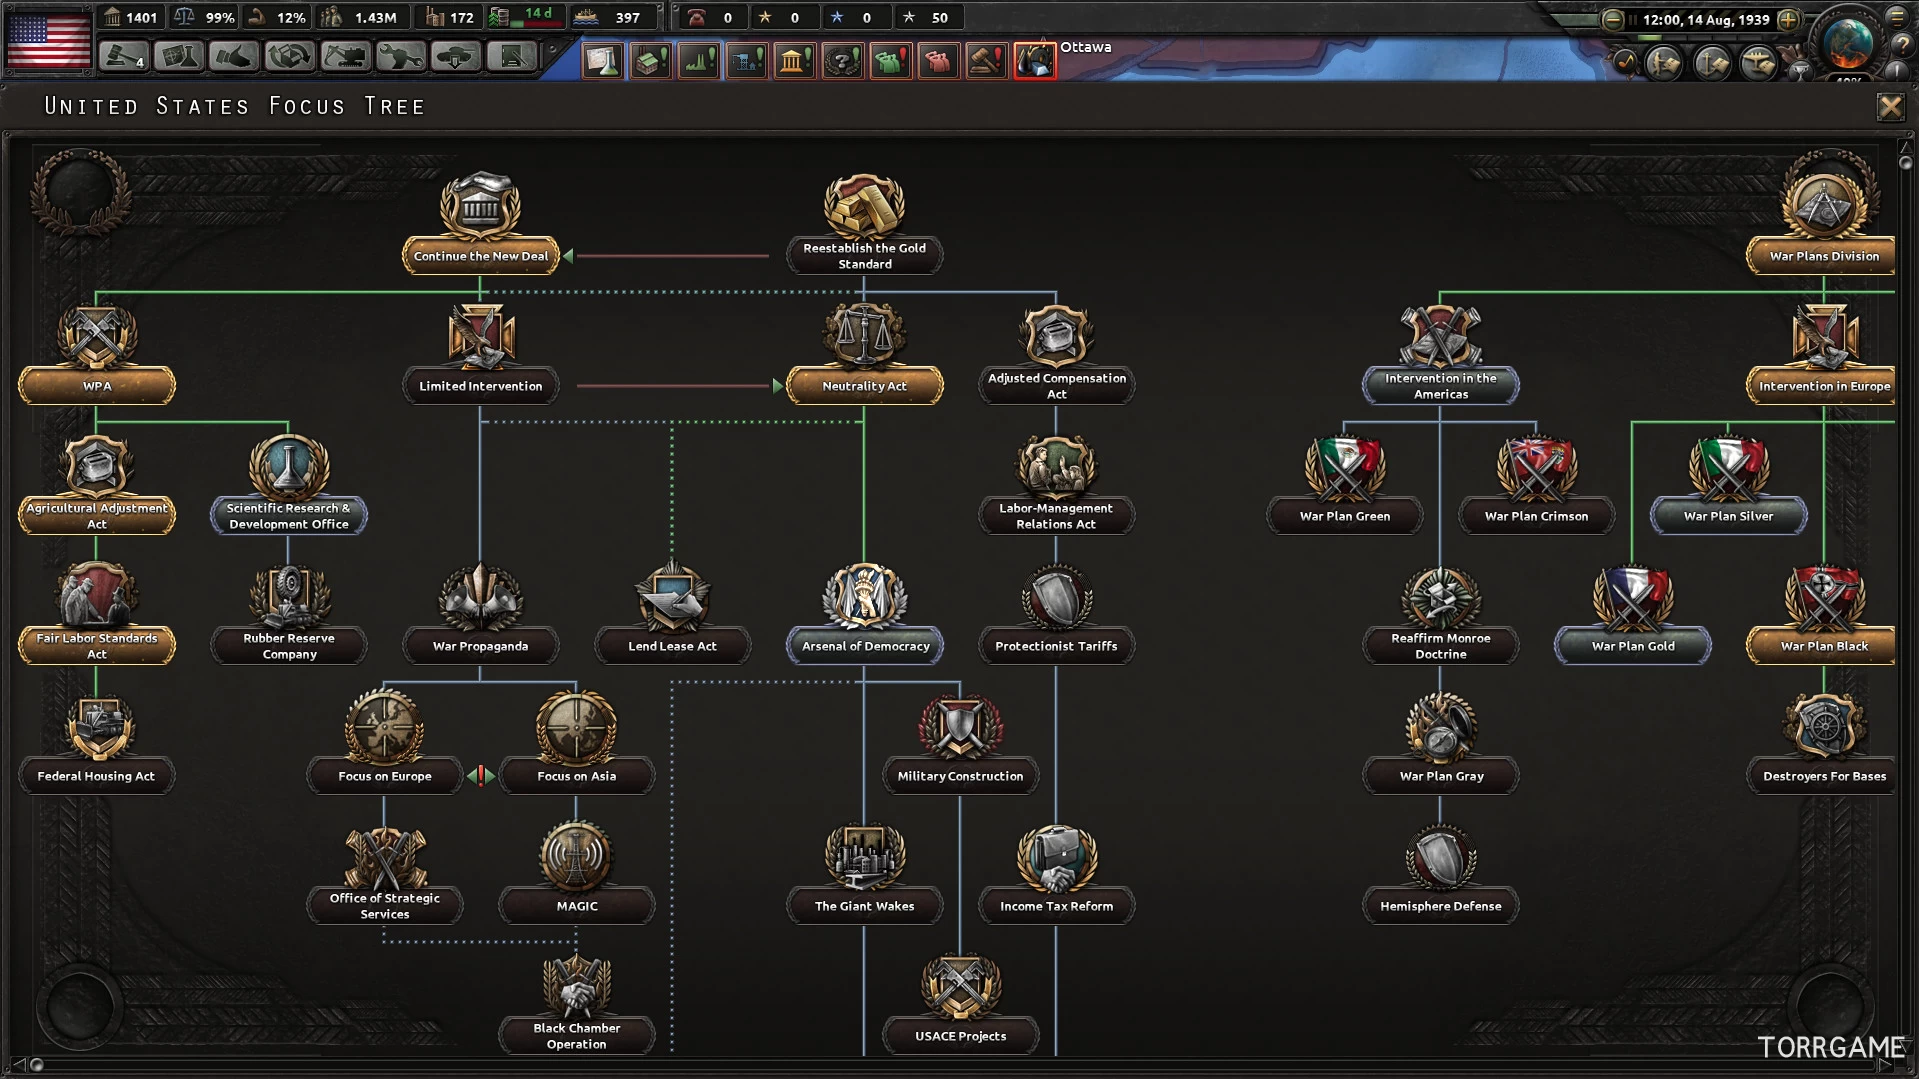Open the green chart alert icon
The image size is (1919, 1079).
698,60
